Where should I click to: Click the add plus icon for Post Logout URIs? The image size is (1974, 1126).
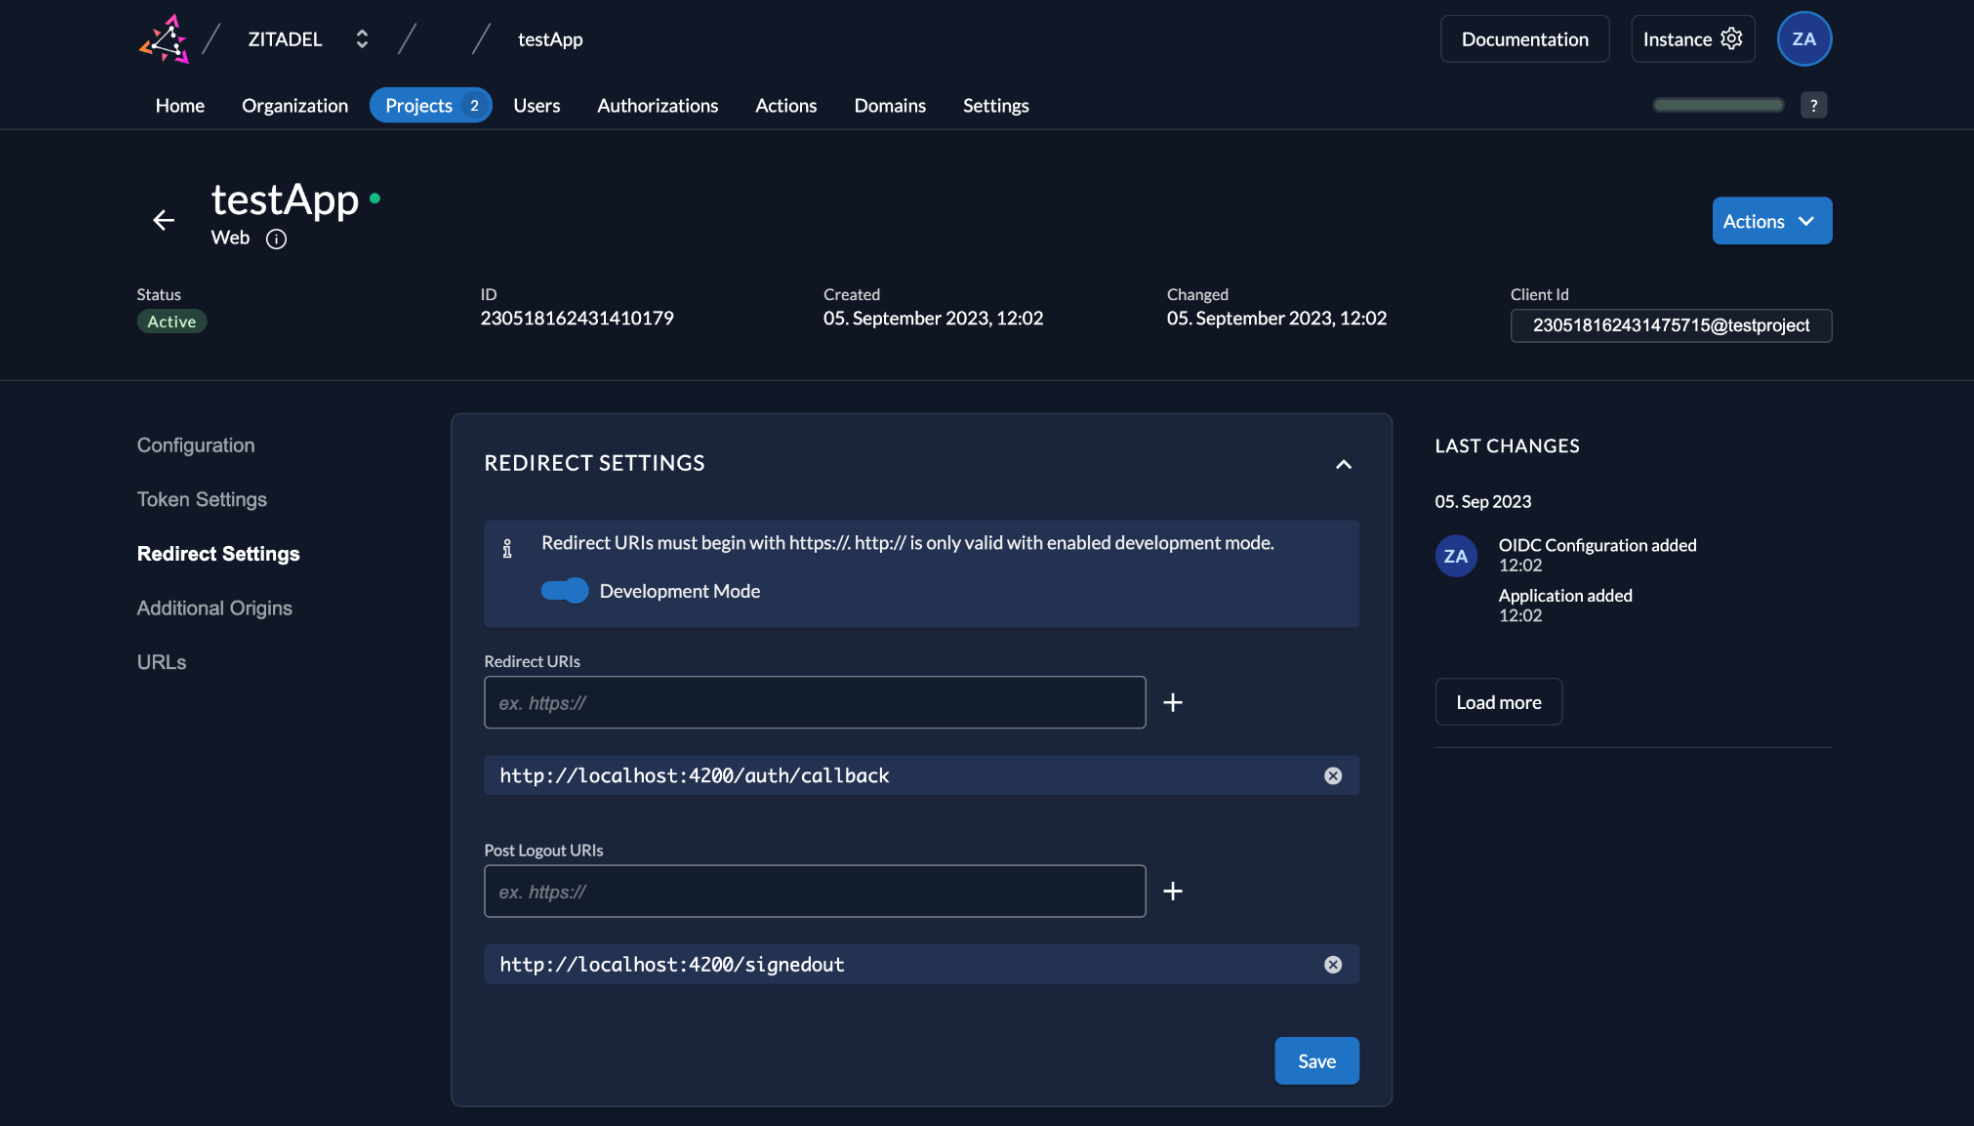(1171, 890)
